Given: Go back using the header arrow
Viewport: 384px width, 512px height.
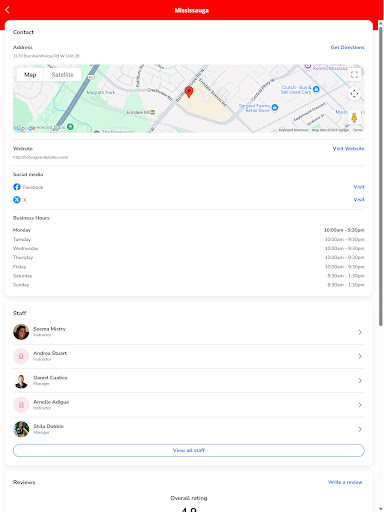Looking at the screenshot, I should pyautogui.click(x=7, y=10).
